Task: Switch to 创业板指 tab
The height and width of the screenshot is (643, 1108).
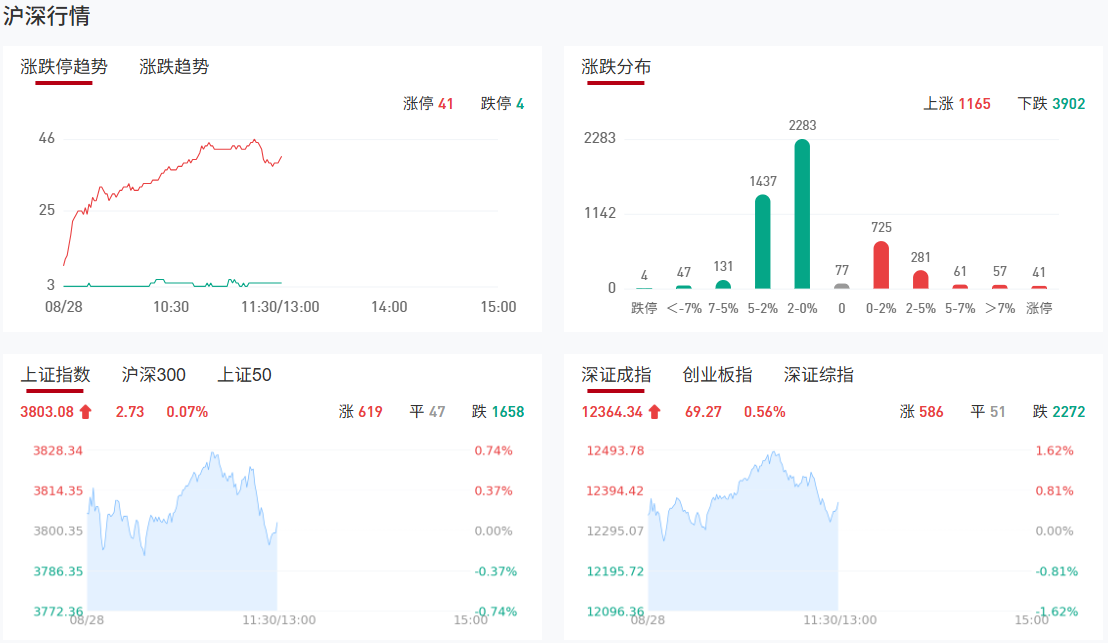Action: (717, 375)
